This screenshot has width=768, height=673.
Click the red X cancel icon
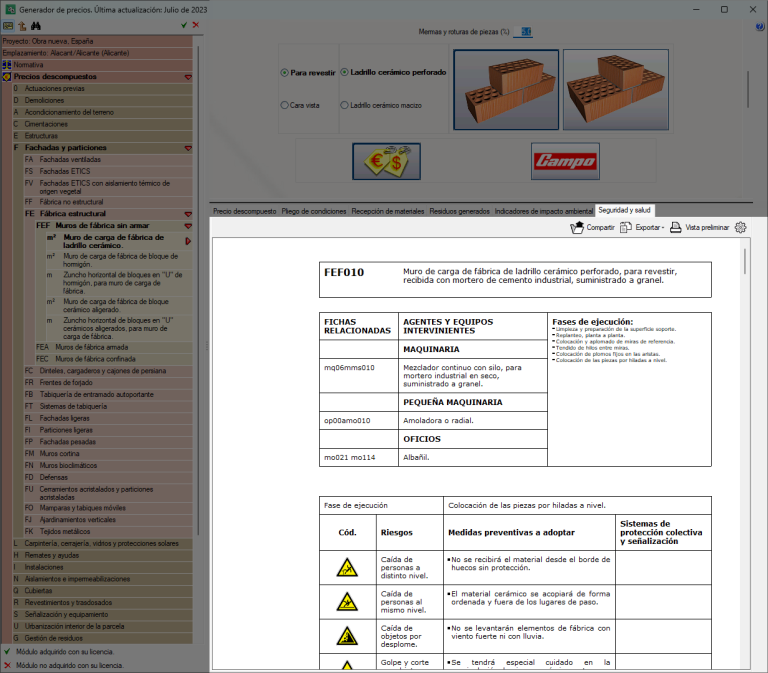pyautogui.click(x=196, y=25)
